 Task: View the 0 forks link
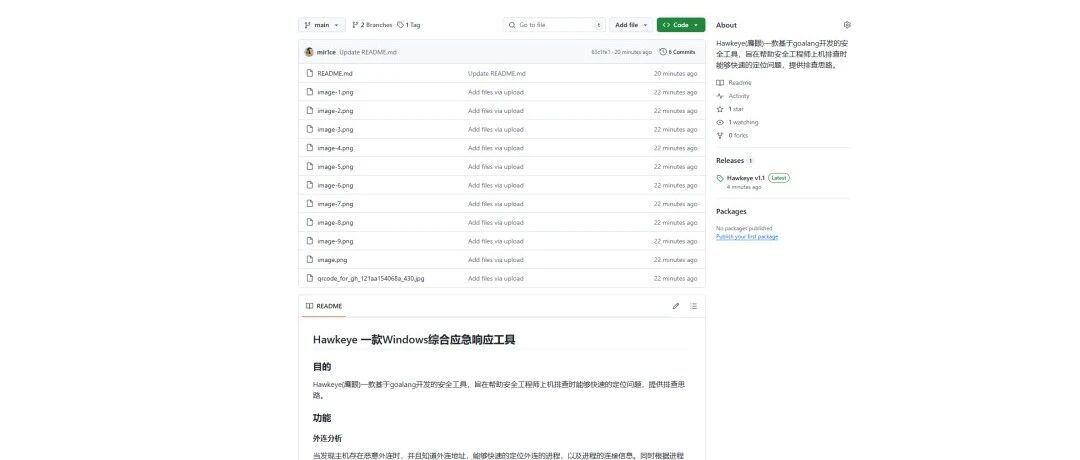(x=732, y=135)
